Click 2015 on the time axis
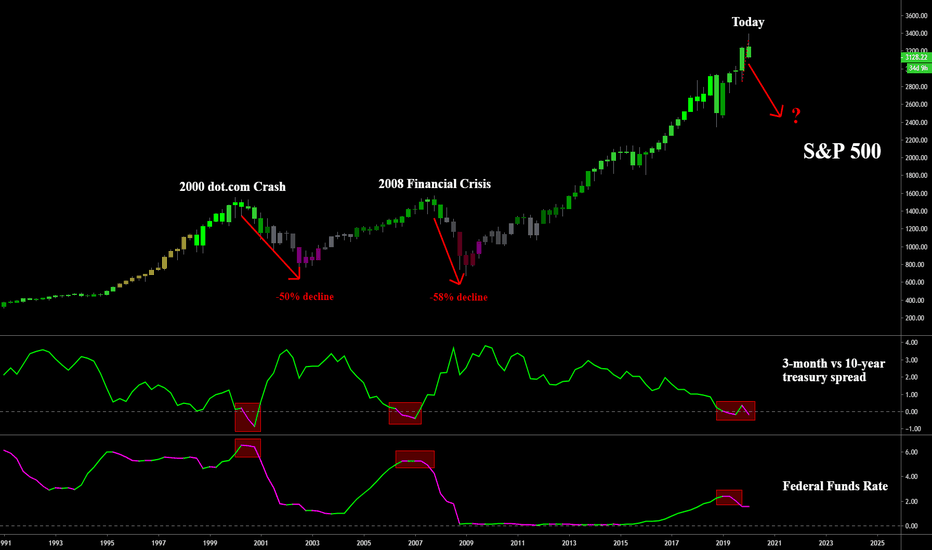The image size is (932, 550). 621,543
